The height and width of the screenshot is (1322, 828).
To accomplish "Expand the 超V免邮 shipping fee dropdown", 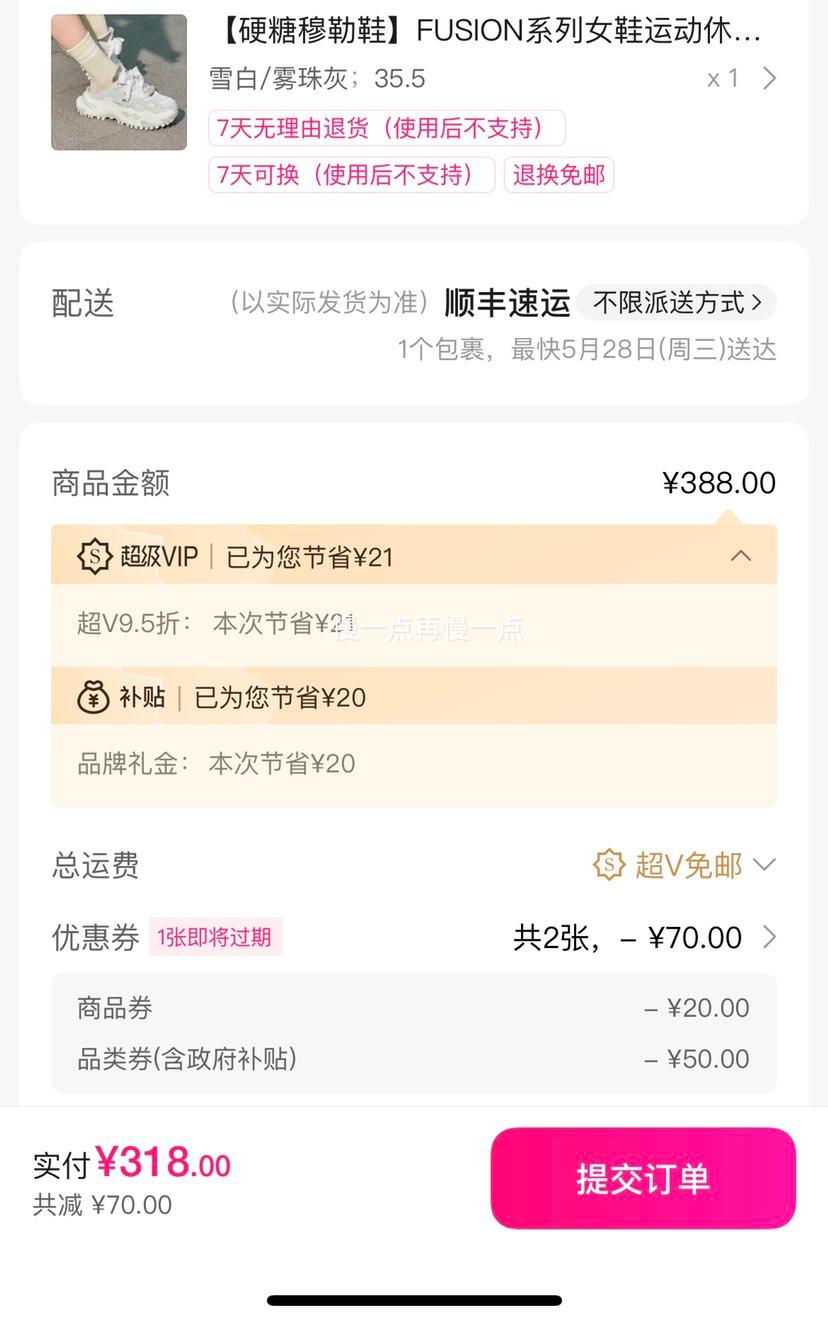I will (x=764, y=864).
